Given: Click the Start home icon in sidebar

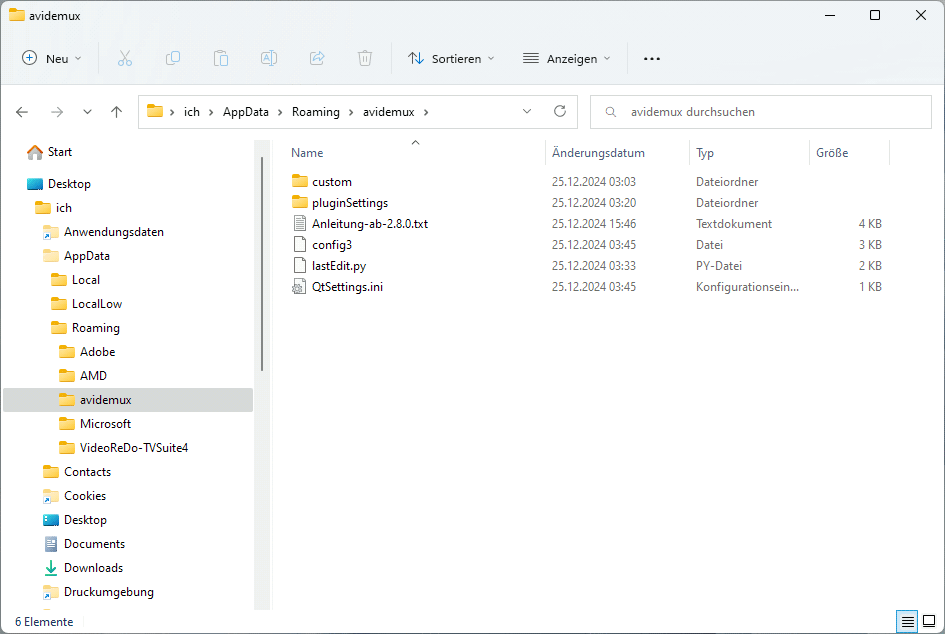Looking at the screenshot, I should pyautogui.click(x=35, y=152).
